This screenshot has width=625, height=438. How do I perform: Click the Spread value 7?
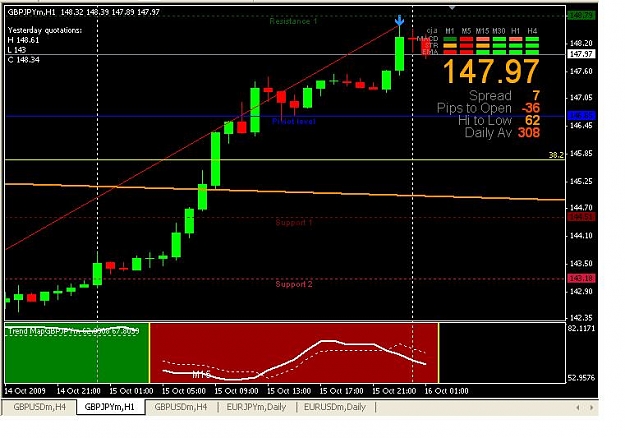tap(536, 96)
